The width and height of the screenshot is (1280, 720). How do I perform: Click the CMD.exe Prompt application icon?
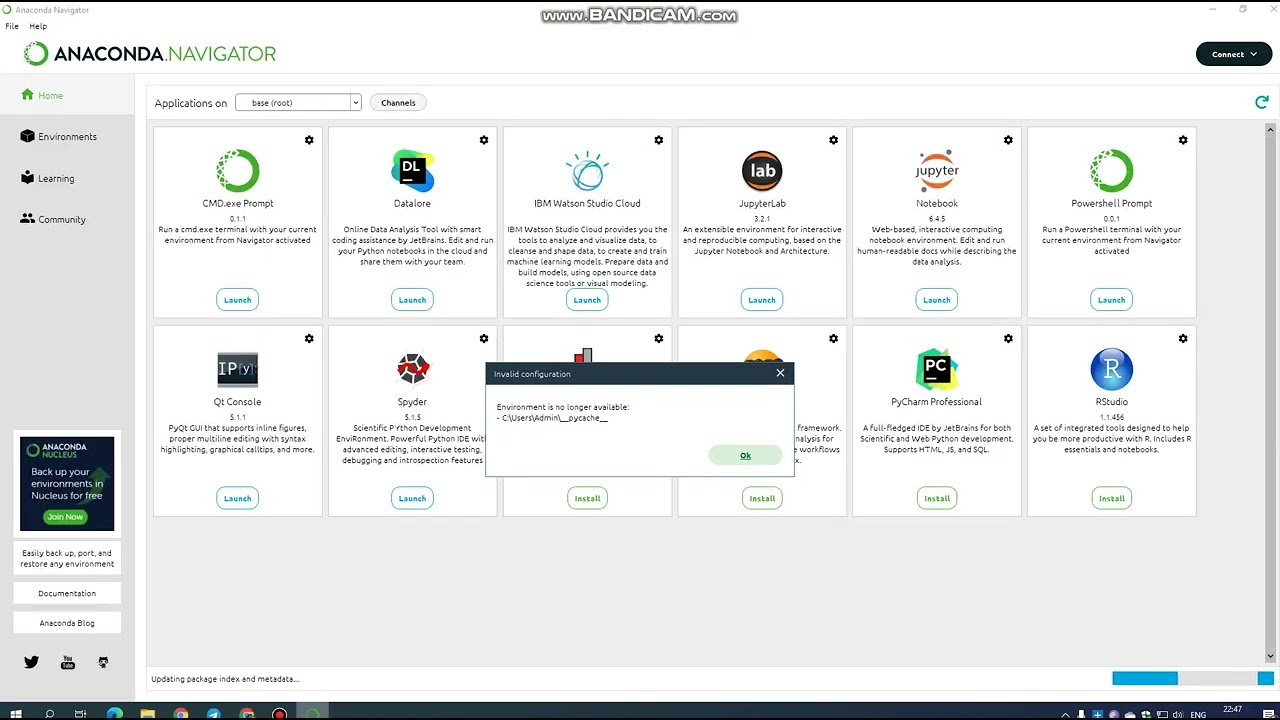coord(238,171)
